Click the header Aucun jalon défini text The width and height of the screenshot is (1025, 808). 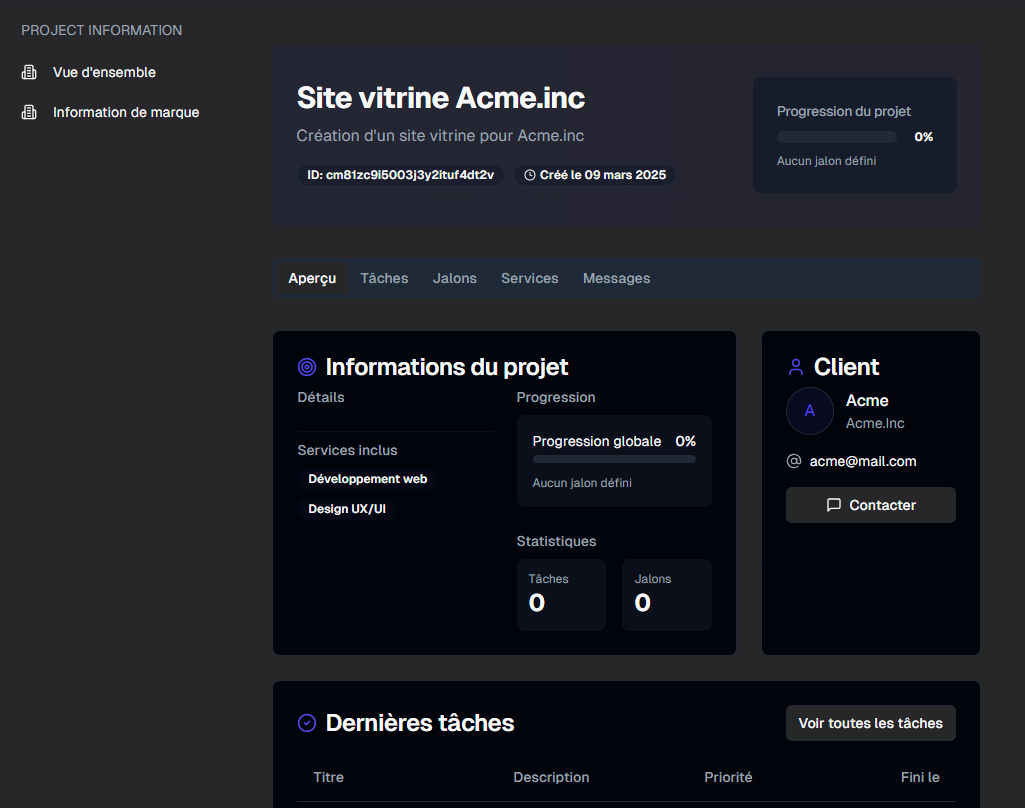coord(826,161)
